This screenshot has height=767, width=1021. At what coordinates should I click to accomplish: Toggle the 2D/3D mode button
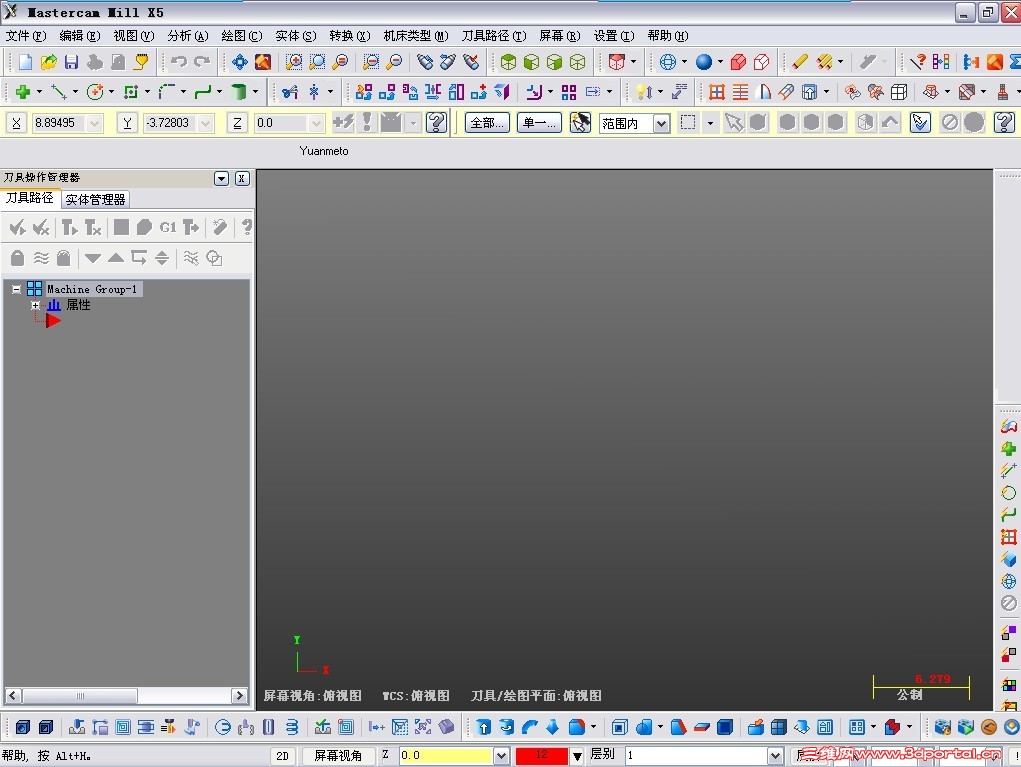[x=282, y=756]
